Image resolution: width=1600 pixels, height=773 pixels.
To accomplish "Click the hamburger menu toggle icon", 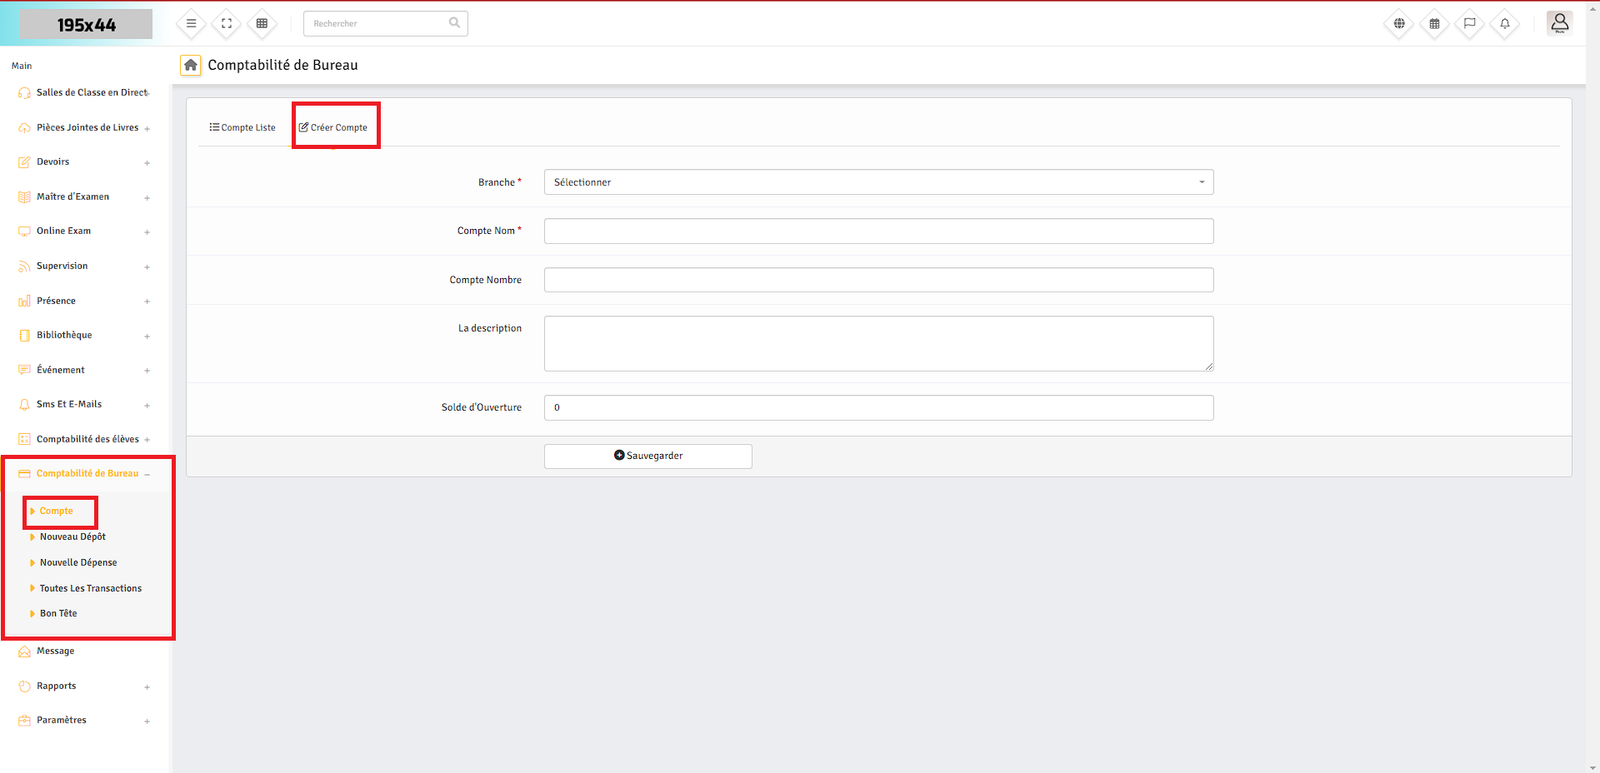I will pyautogui.click(x=191, y=23).
